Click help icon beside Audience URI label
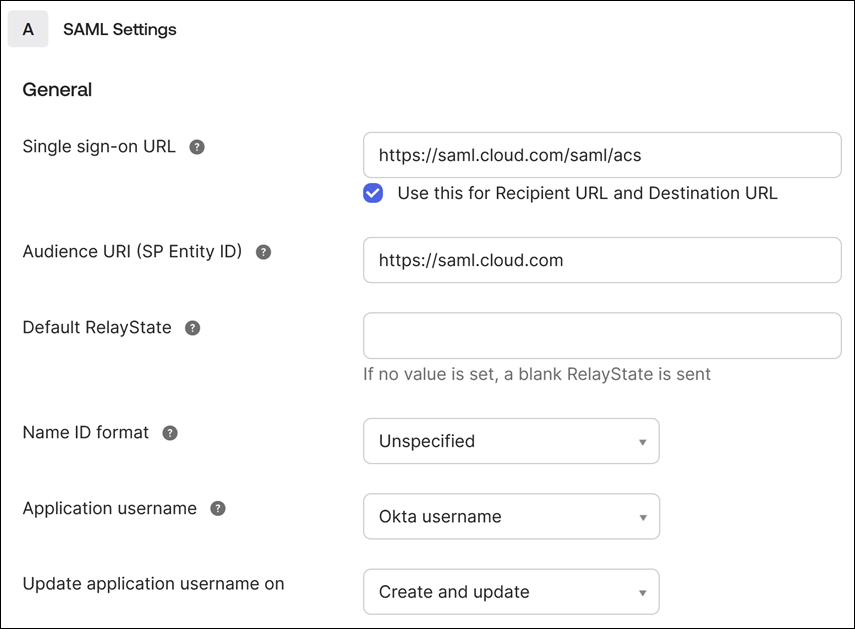This screenshot has height=629, width=855. 264,252
